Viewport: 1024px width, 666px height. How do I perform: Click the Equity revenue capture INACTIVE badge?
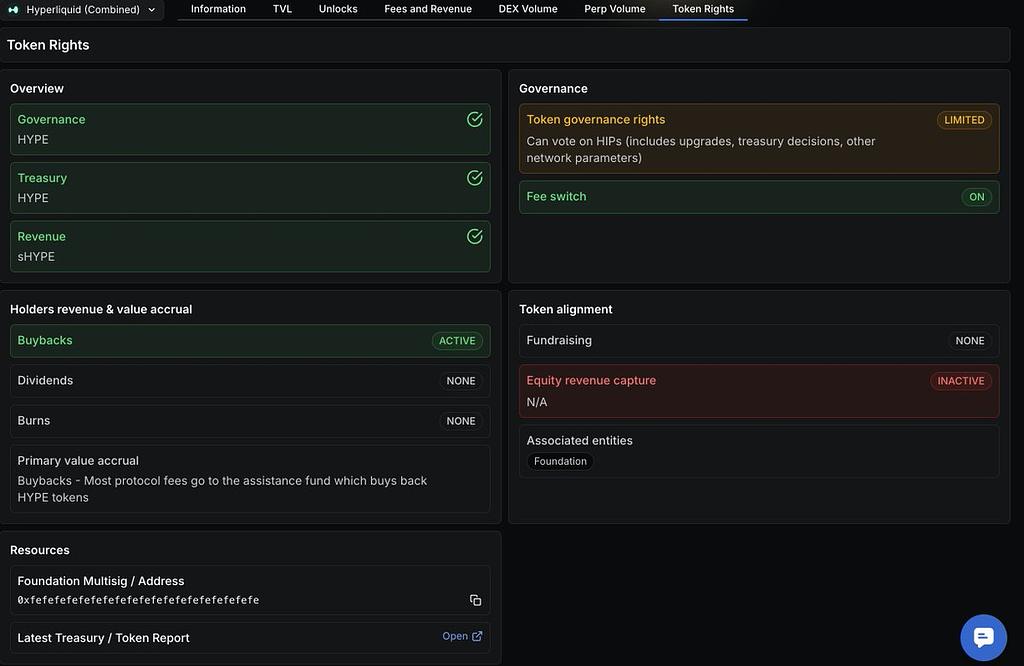[960, 381]
